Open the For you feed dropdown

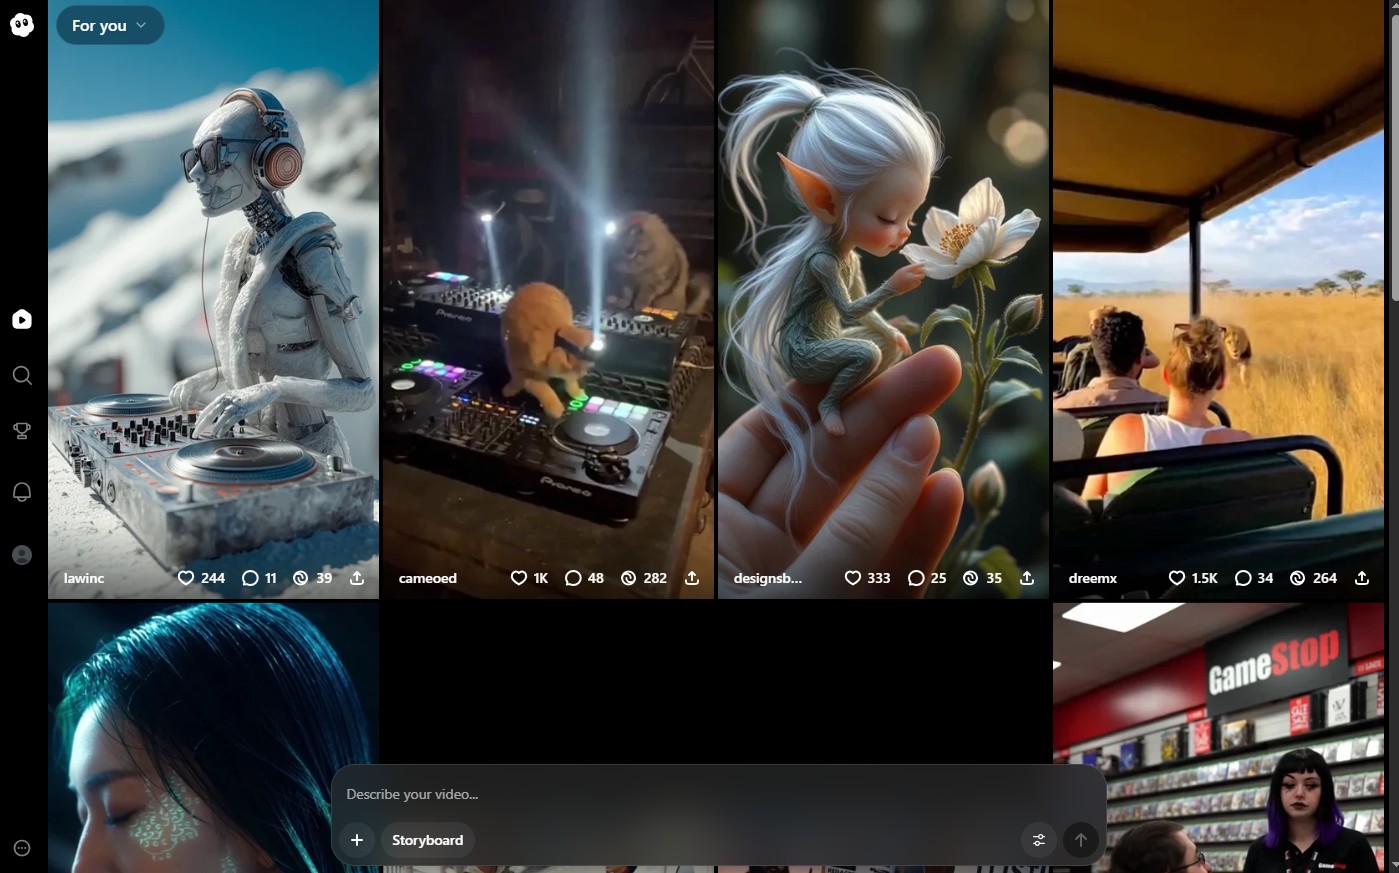tap(110, 25)
